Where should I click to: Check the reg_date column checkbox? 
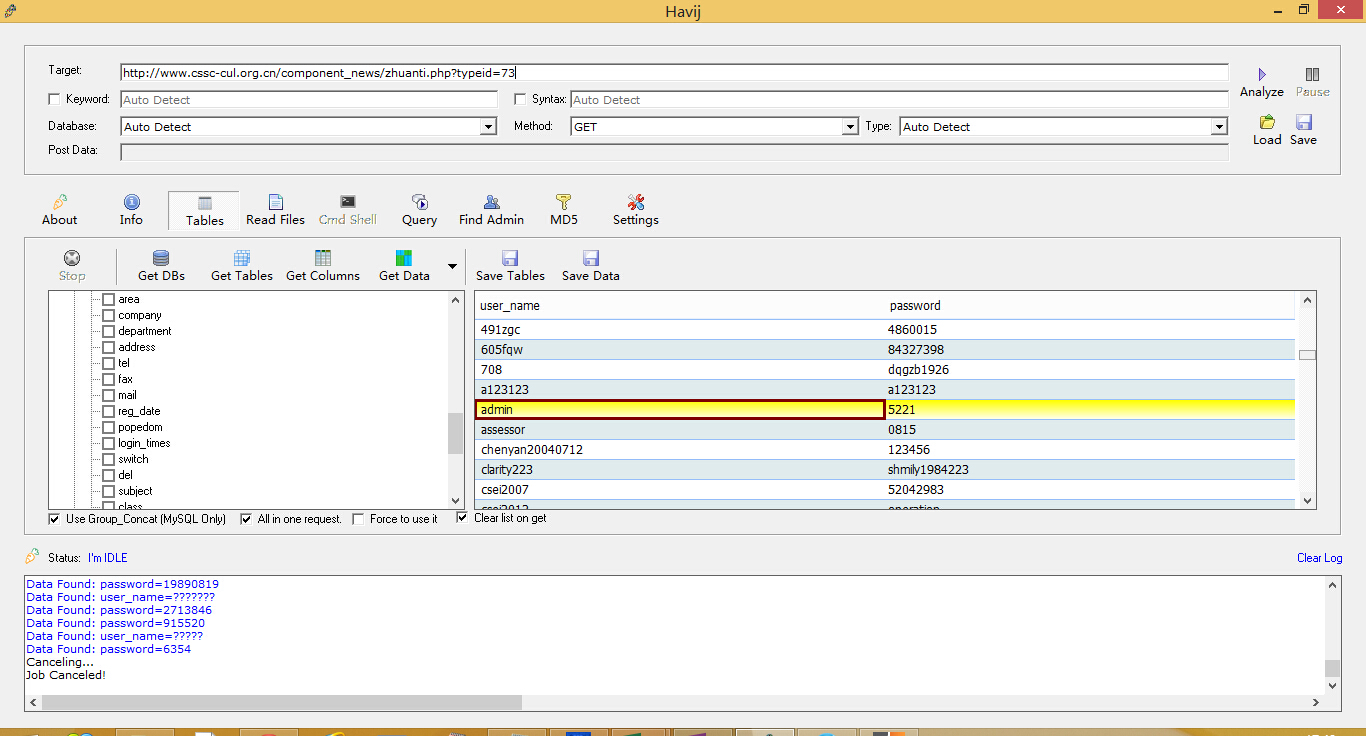coord(108,411)
